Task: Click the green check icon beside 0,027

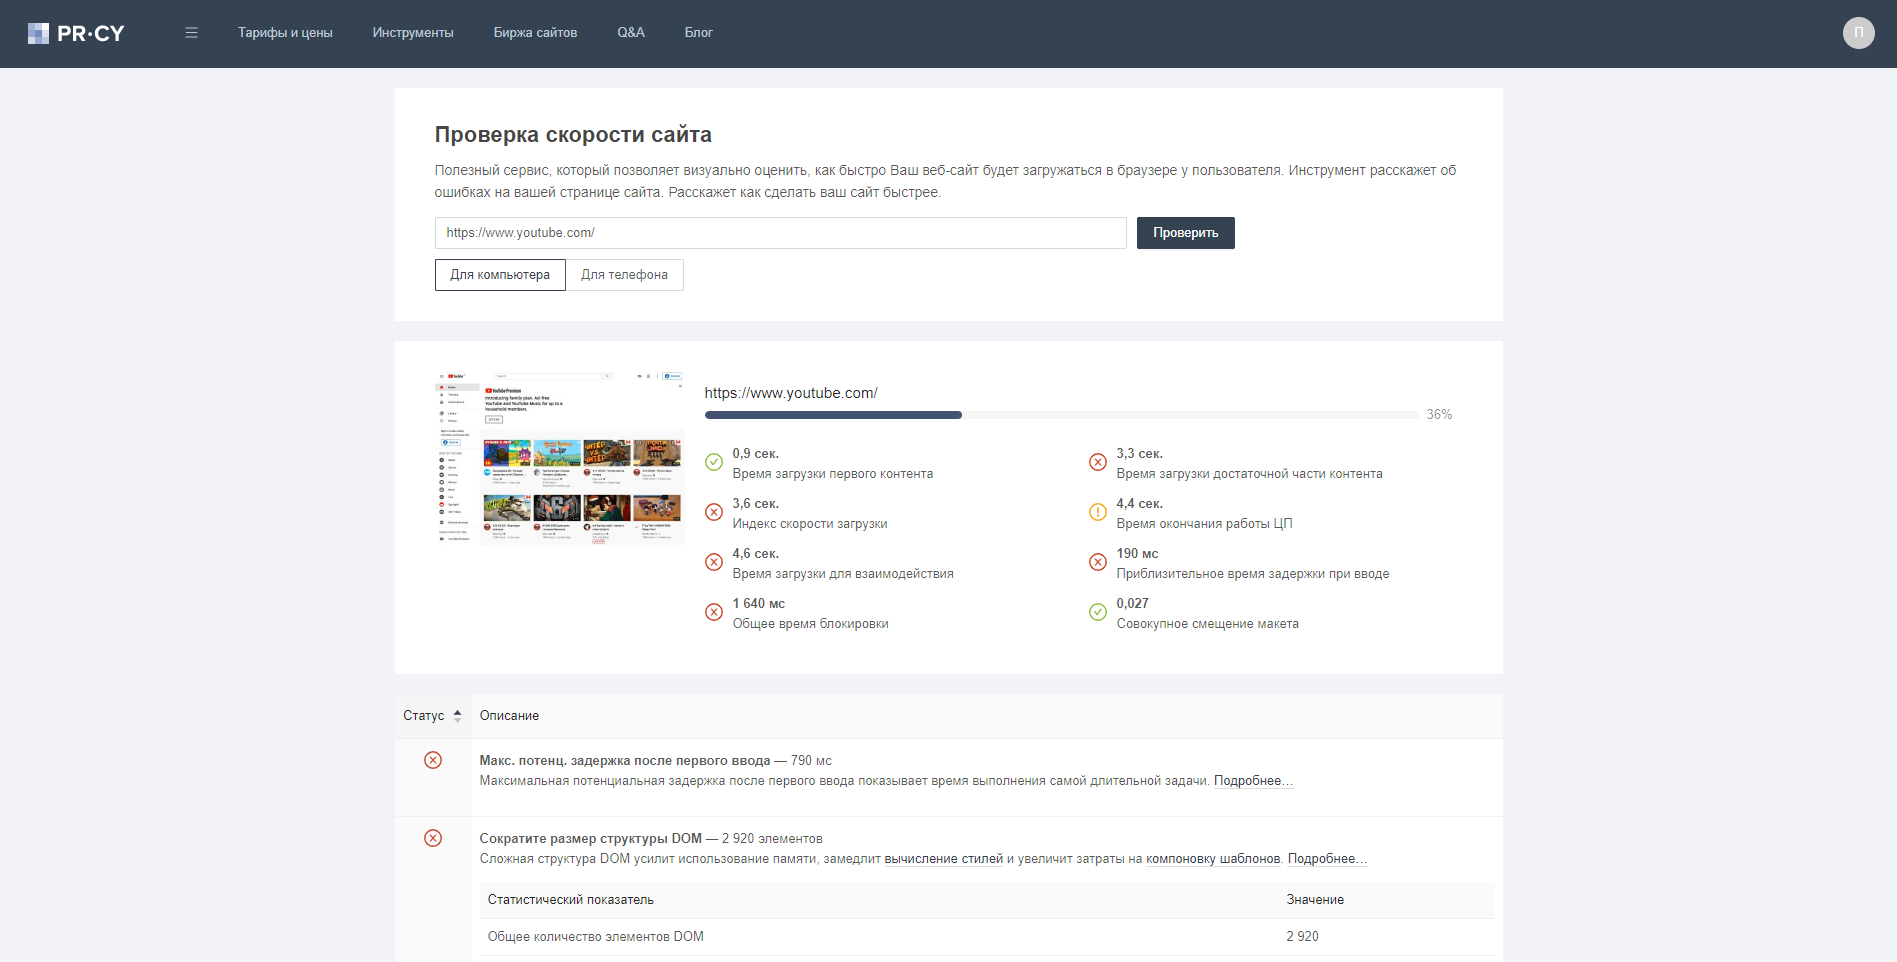Action: [x=1098, y=612]
